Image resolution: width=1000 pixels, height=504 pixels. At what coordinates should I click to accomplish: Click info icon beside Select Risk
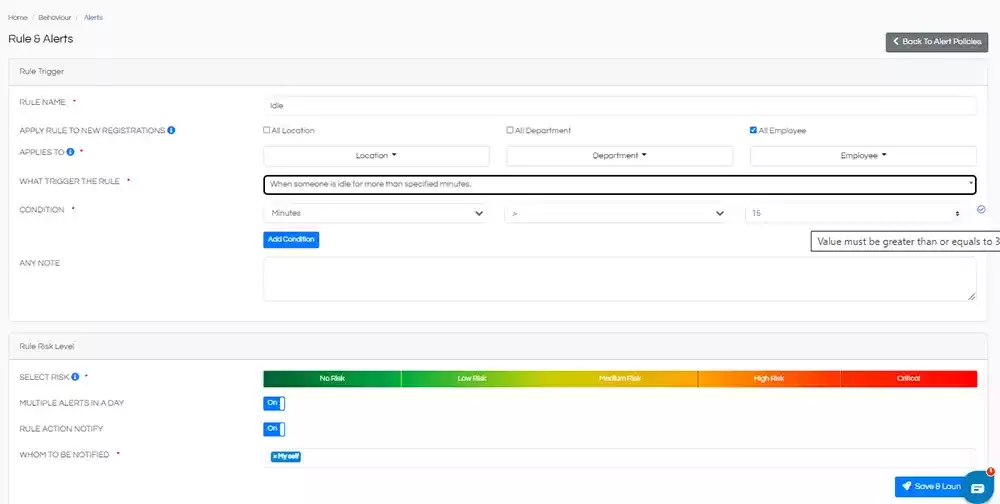[76, 377]
